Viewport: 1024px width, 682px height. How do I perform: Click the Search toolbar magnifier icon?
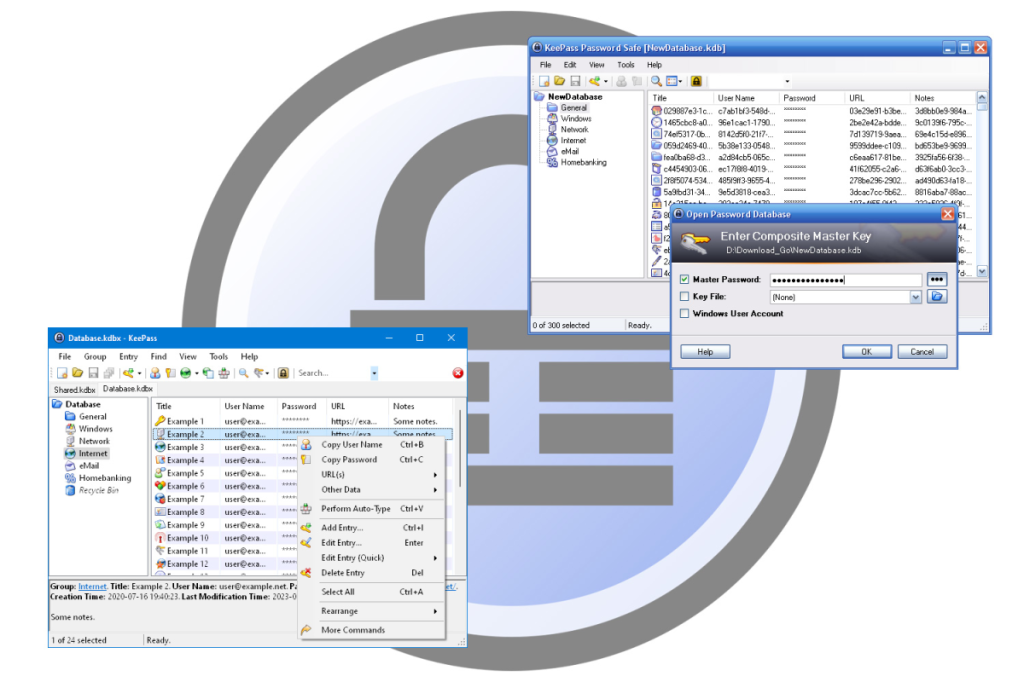point(244,373)
